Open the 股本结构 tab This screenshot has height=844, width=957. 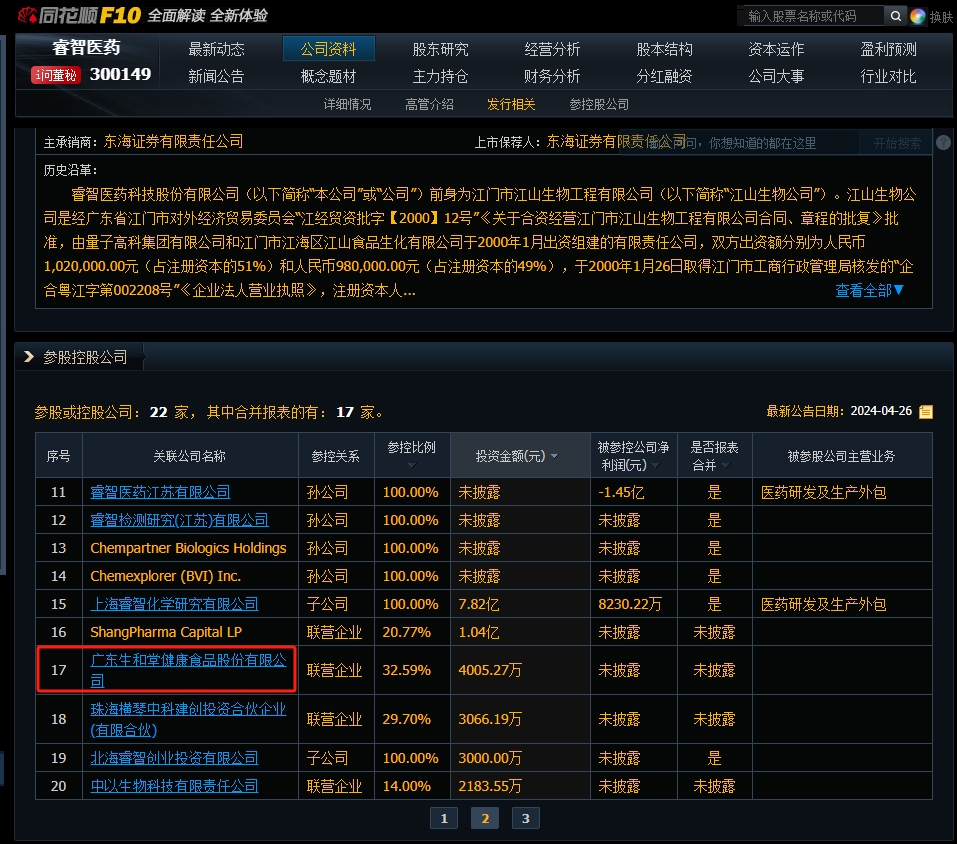(664, 49)
